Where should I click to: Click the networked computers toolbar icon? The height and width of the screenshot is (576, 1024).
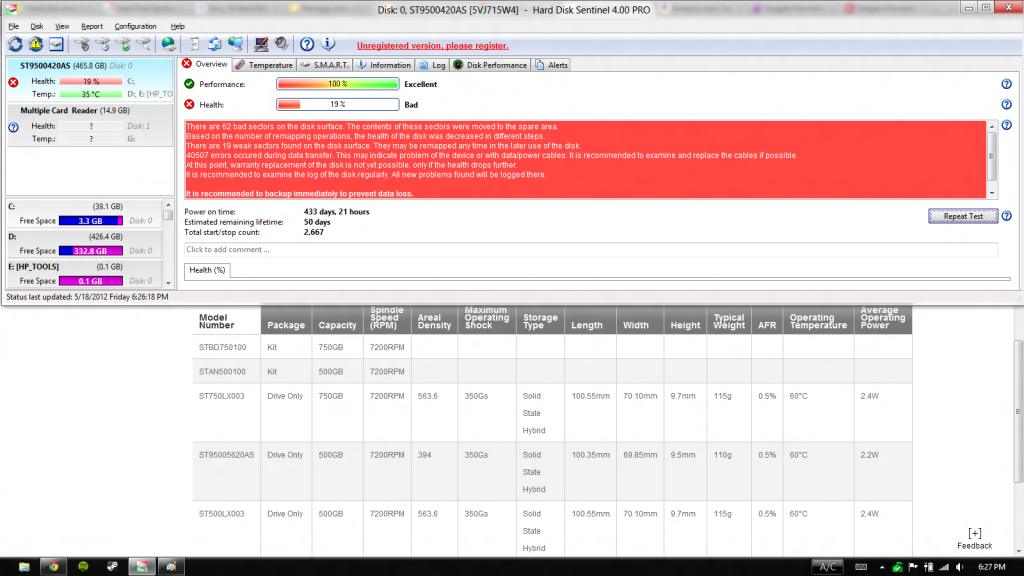click(236, 44)
